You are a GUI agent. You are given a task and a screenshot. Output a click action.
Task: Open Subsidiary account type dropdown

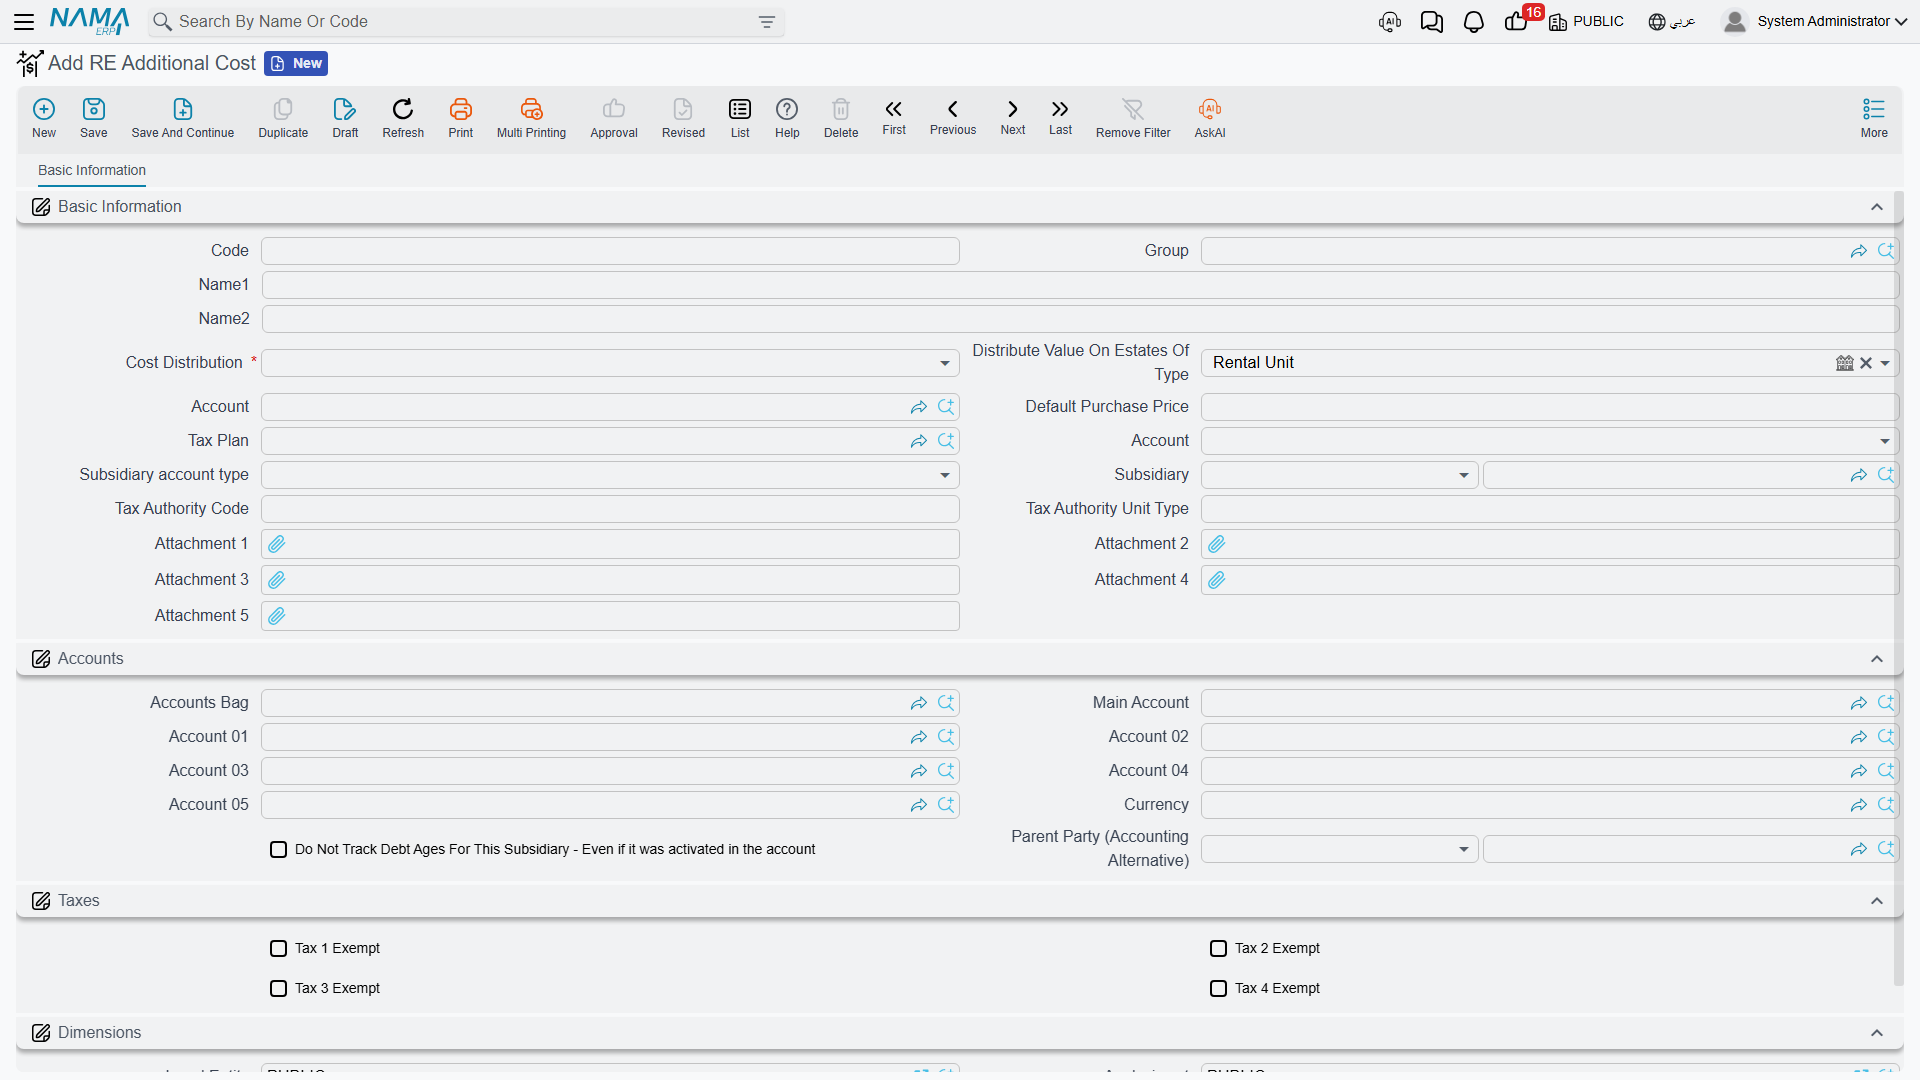point(945,475)
